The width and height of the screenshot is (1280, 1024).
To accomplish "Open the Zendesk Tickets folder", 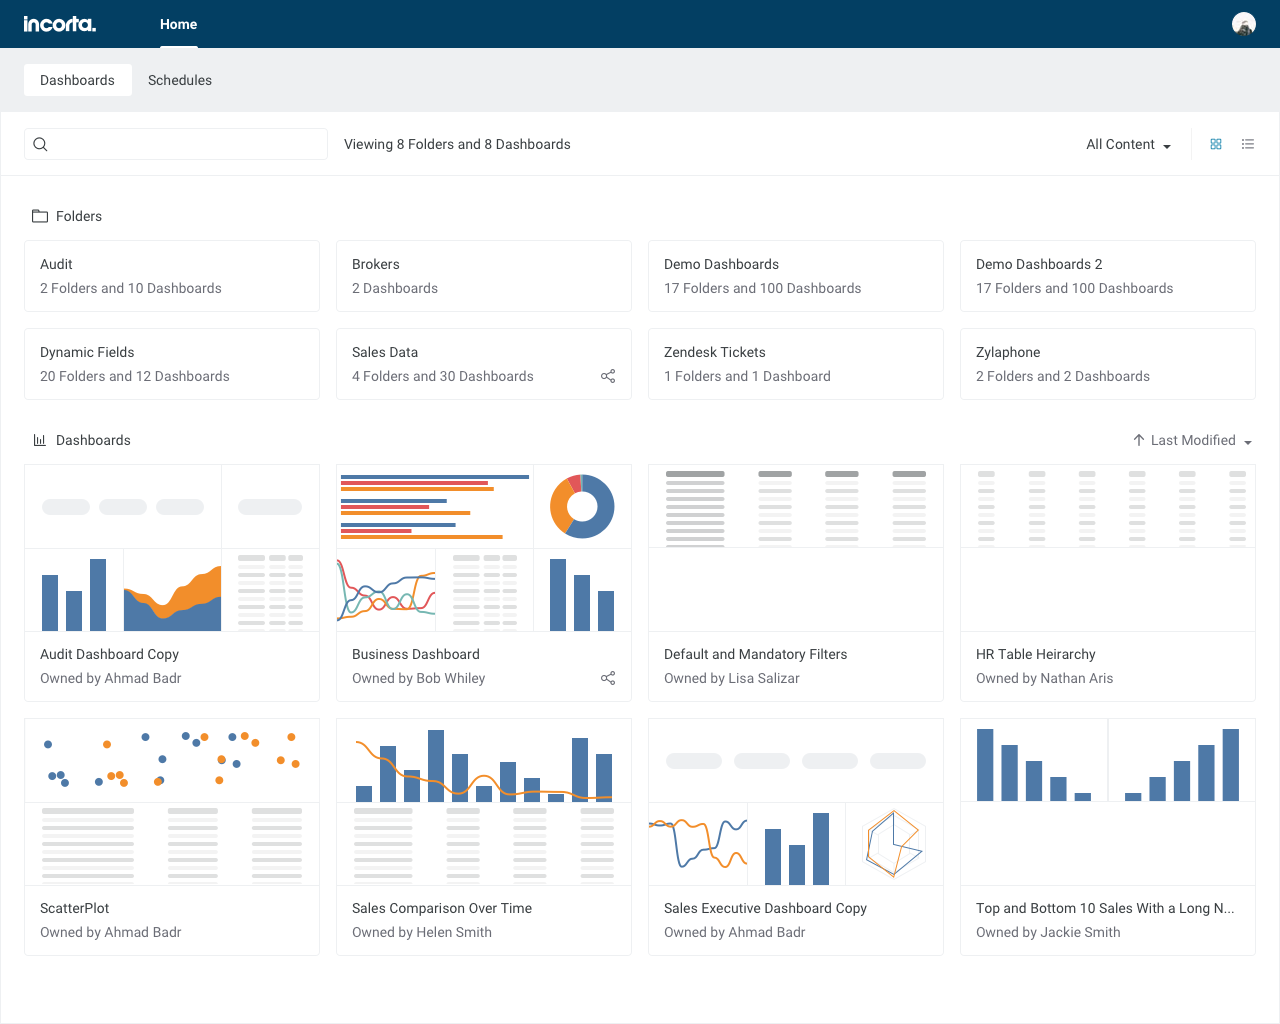I will pos(796,364).
